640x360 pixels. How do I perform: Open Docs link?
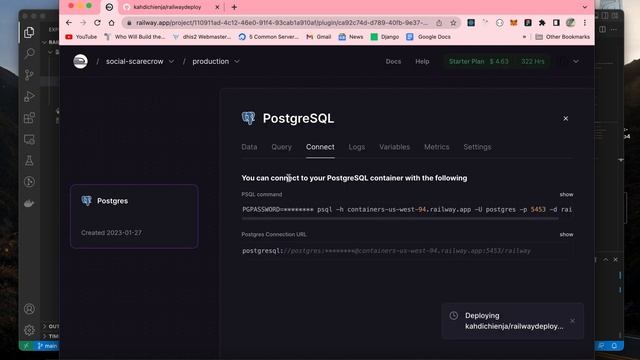[x=393, y=61]
